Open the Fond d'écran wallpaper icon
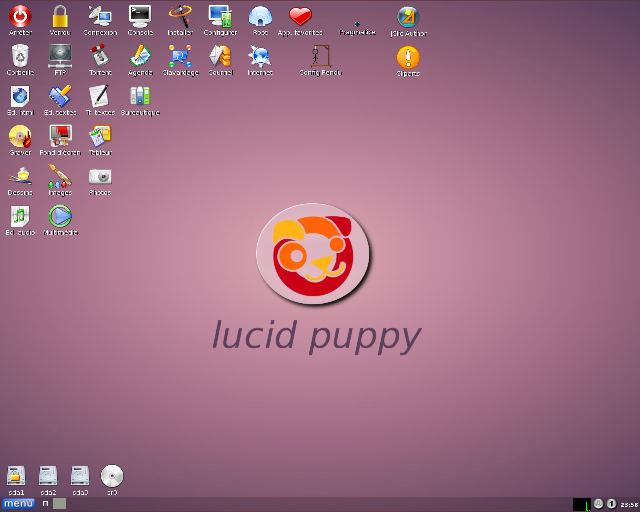This screenshot has height=512, width=640. [x=60, y=136]
